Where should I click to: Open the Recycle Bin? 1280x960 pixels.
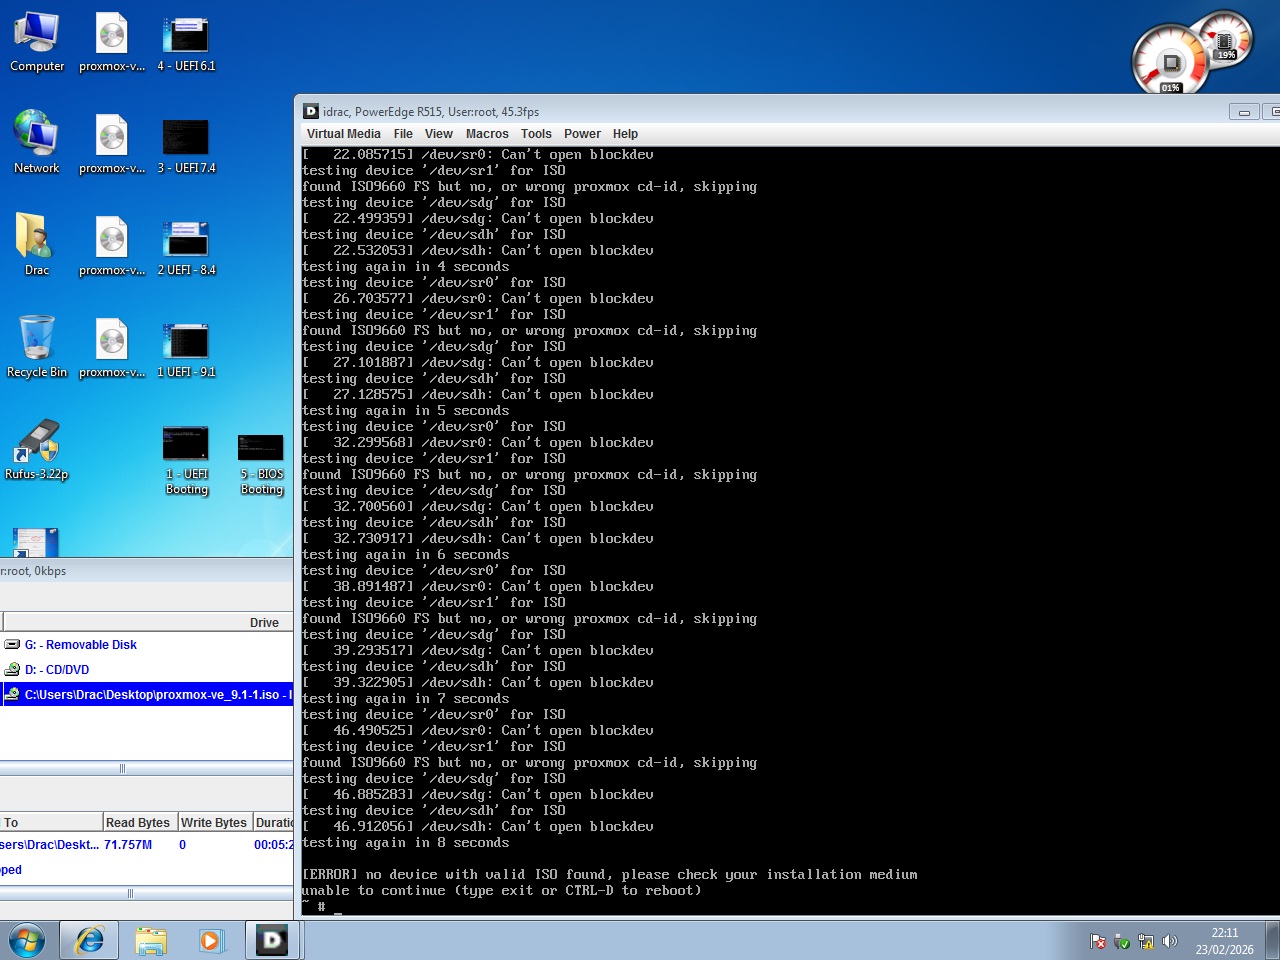tap(37, 347)
